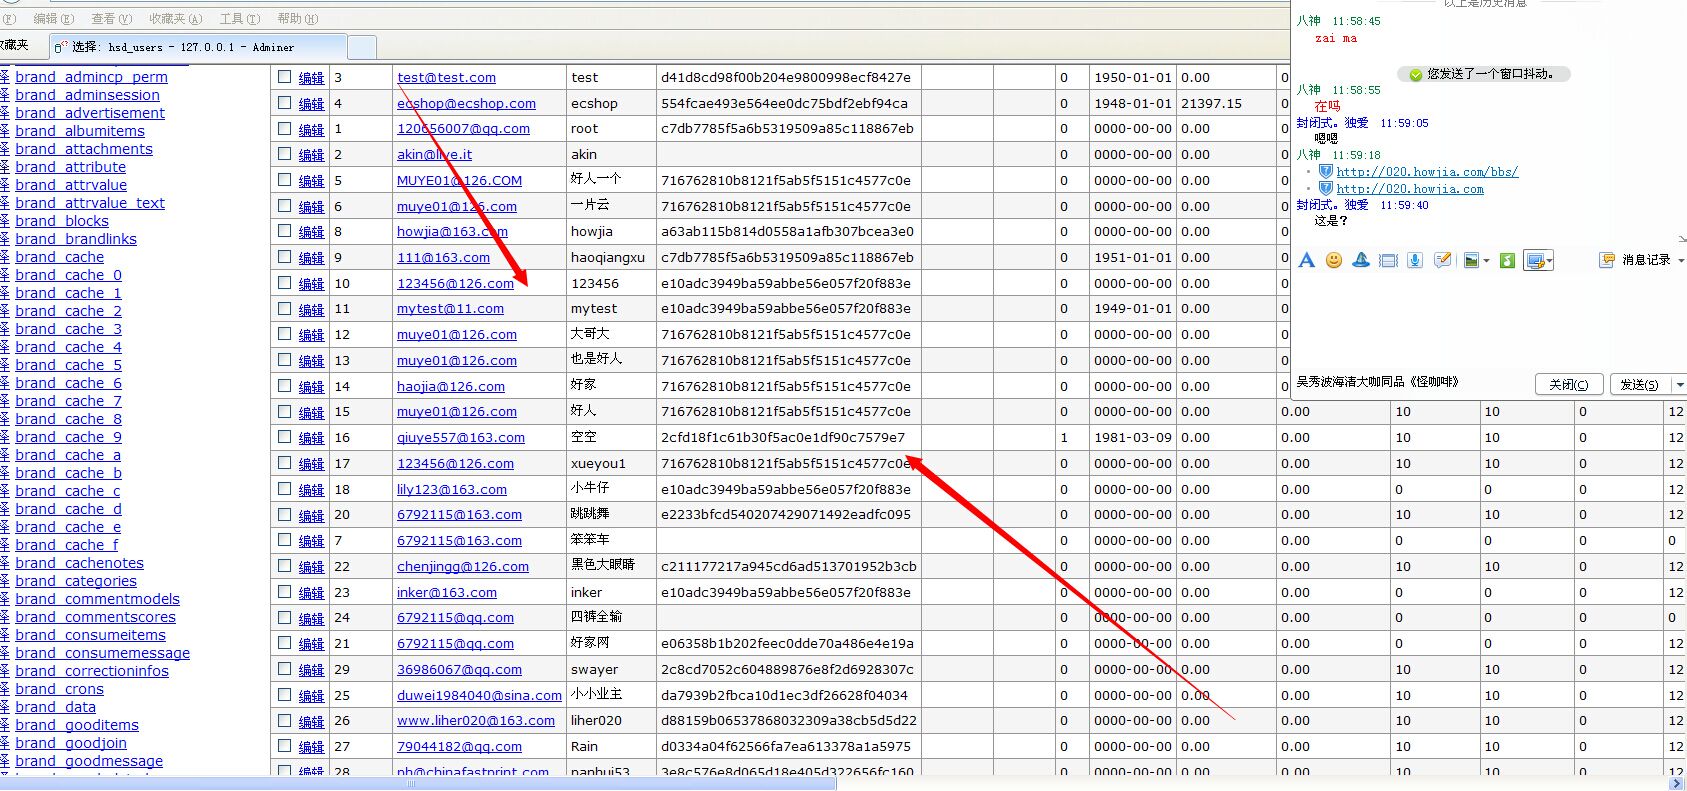Viewport: 1687px width, 791px height.
Task: Click the shield icon beside http://020.howjia.com link
Action: coord(1326,188)
